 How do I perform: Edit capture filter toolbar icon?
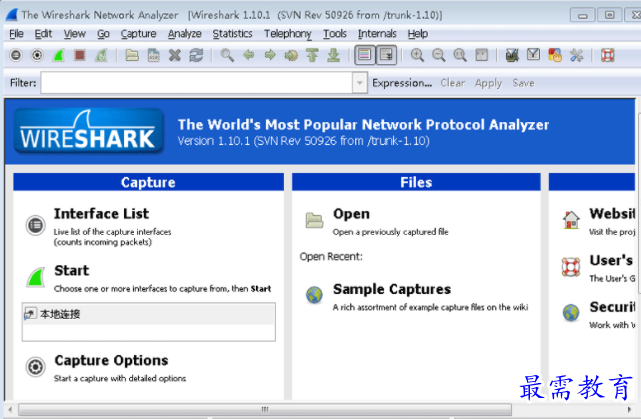512,55
